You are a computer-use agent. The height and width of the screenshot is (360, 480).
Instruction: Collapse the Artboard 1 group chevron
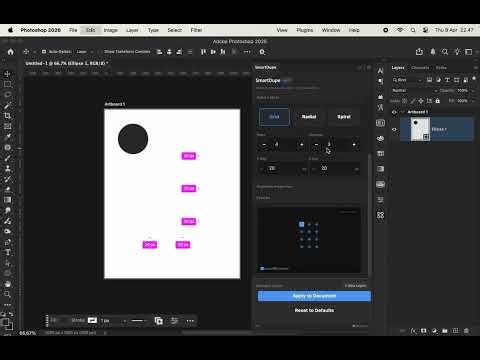(x=403, y=112)
